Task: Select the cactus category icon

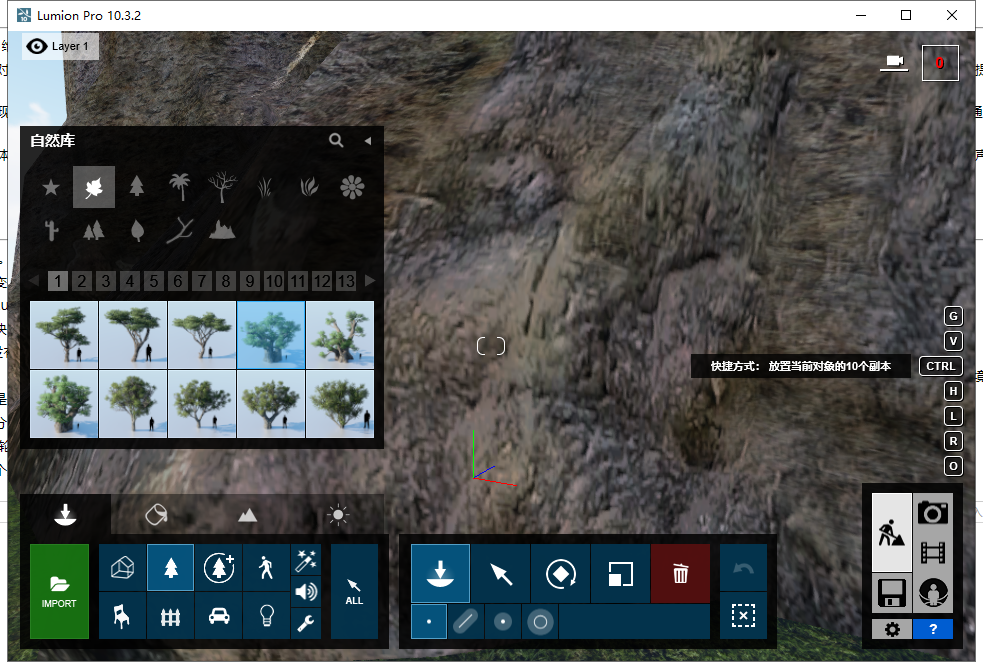Action: pyautogui.click(x=51, y=231)
